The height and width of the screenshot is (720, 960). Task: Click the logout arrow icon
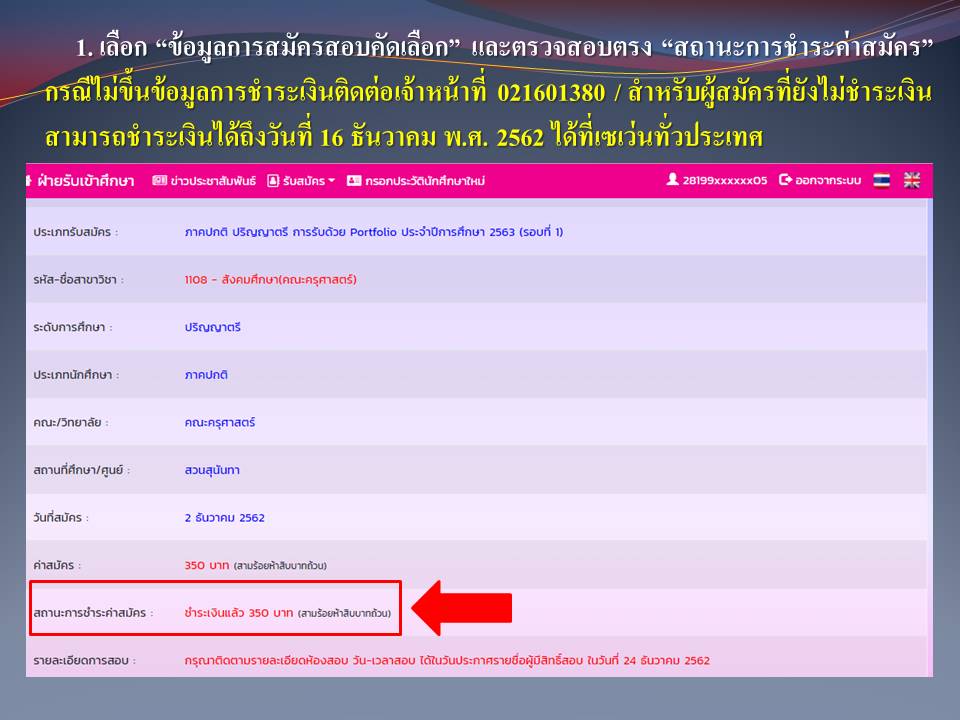coord(785,180)
